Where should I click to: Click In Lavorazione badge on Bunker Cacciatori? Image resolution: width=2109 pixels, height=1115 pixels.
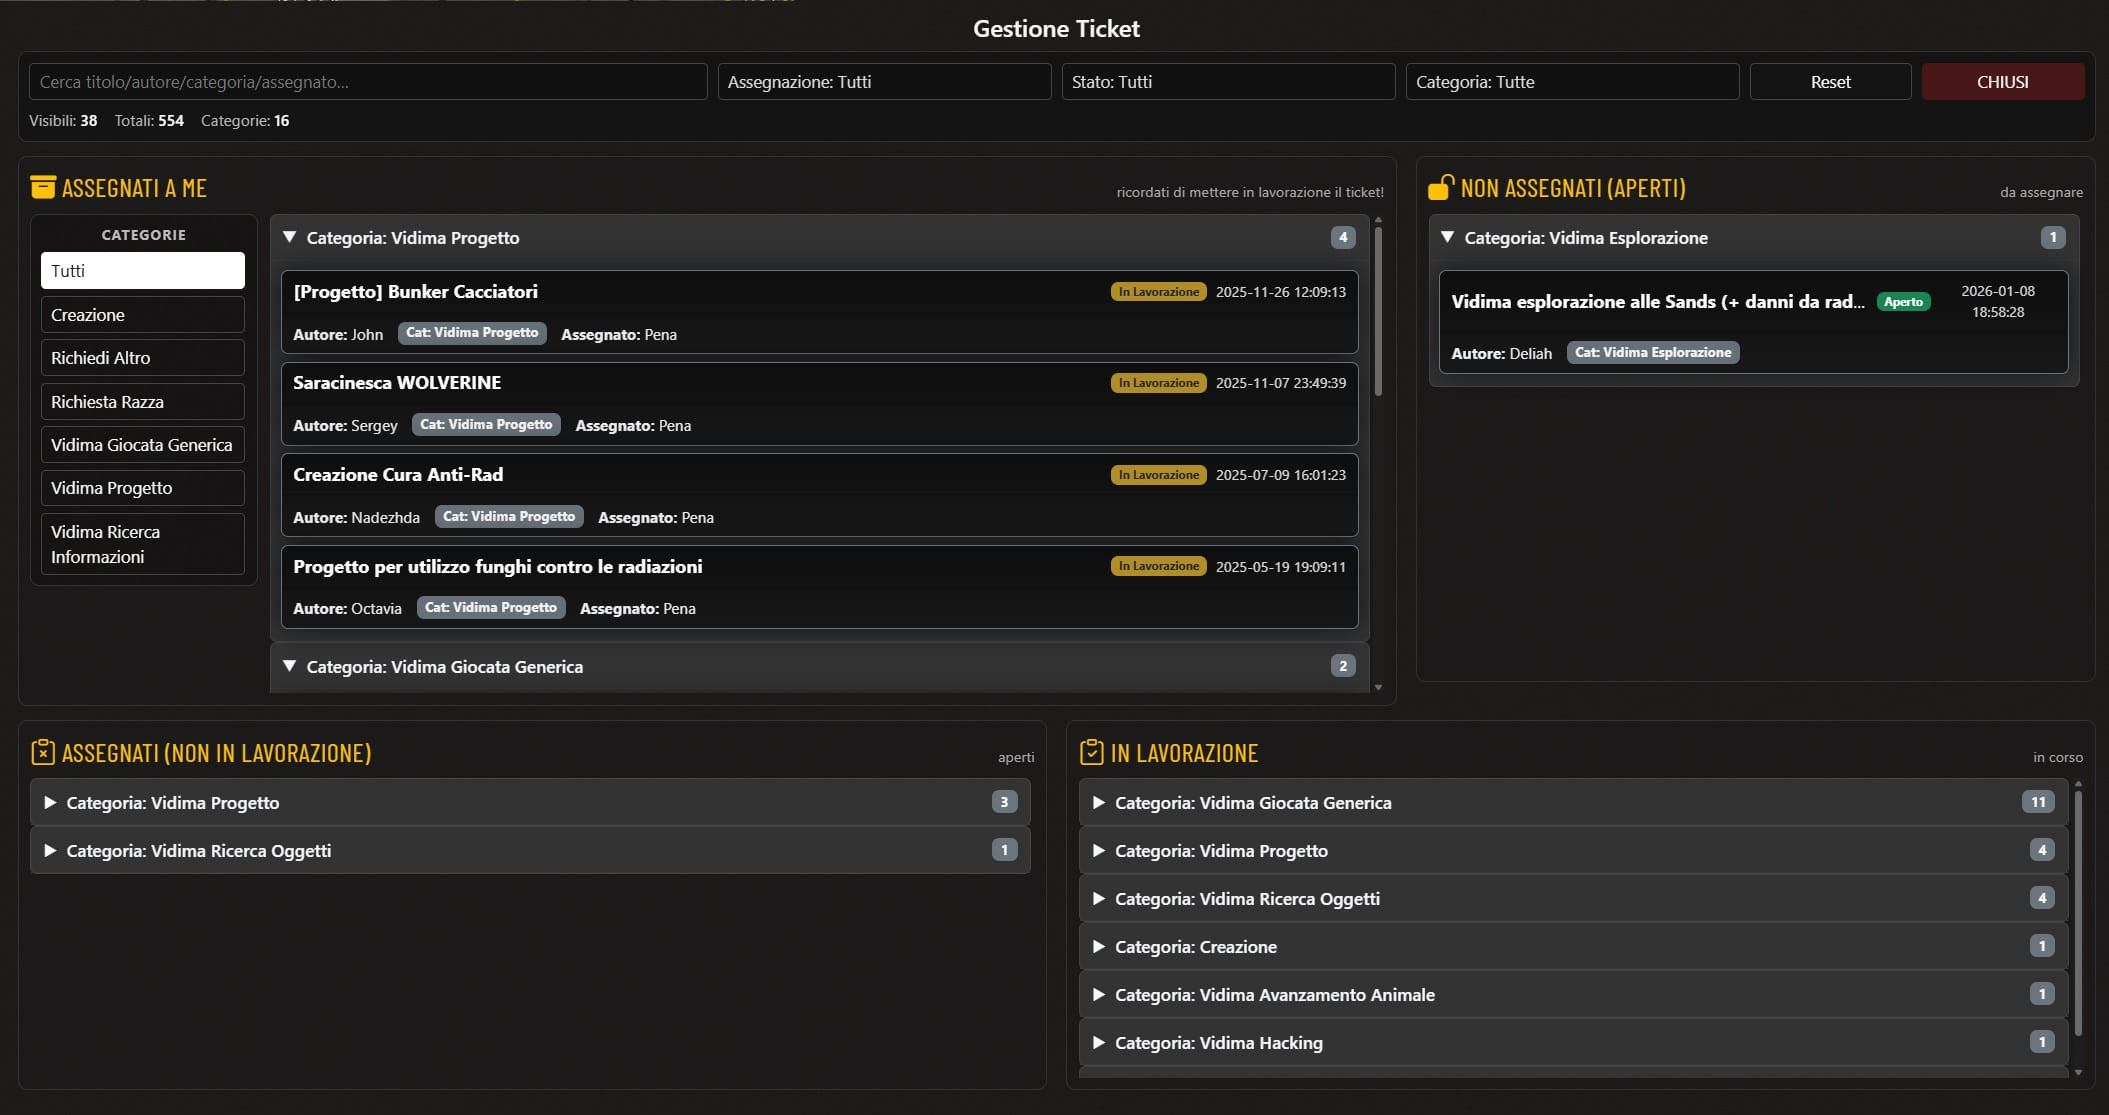[x=1158, y=292]
